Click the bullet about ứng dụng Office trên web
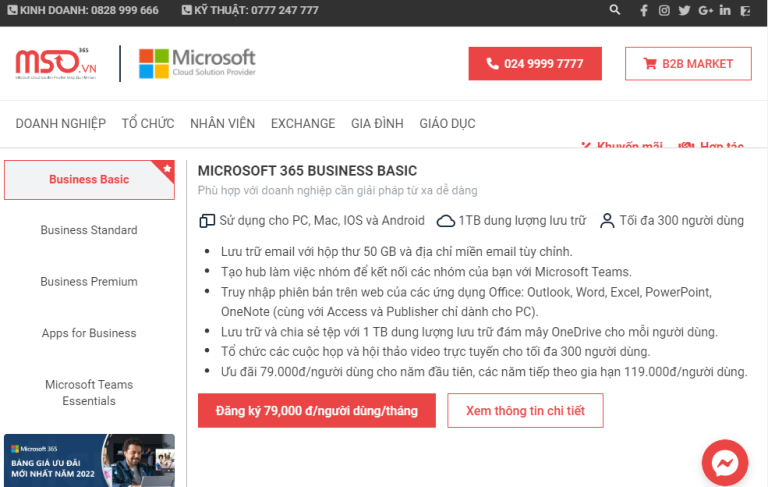The image size is (768, 487). pos(466,302)
